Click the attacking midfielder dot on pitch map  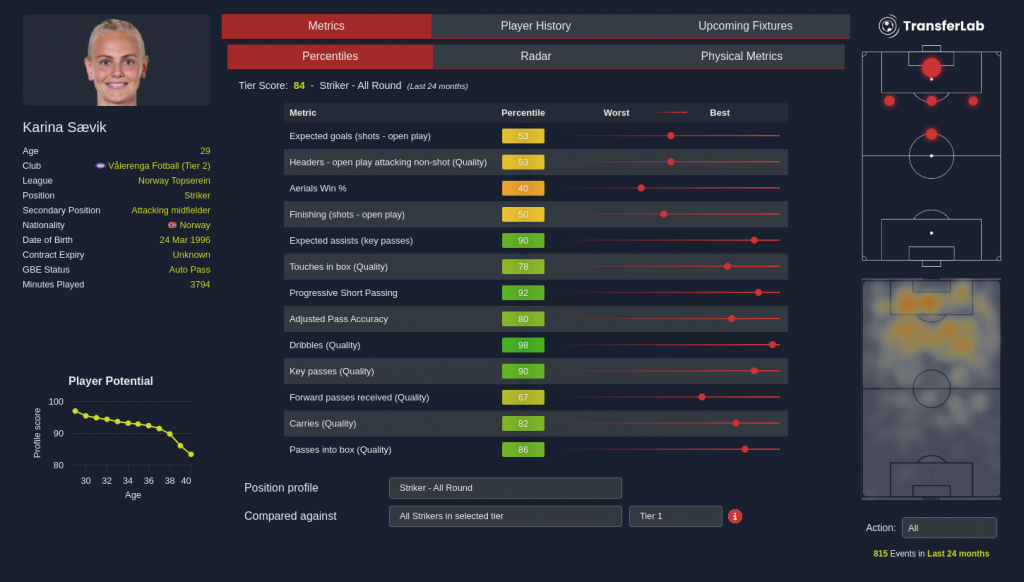931,134
